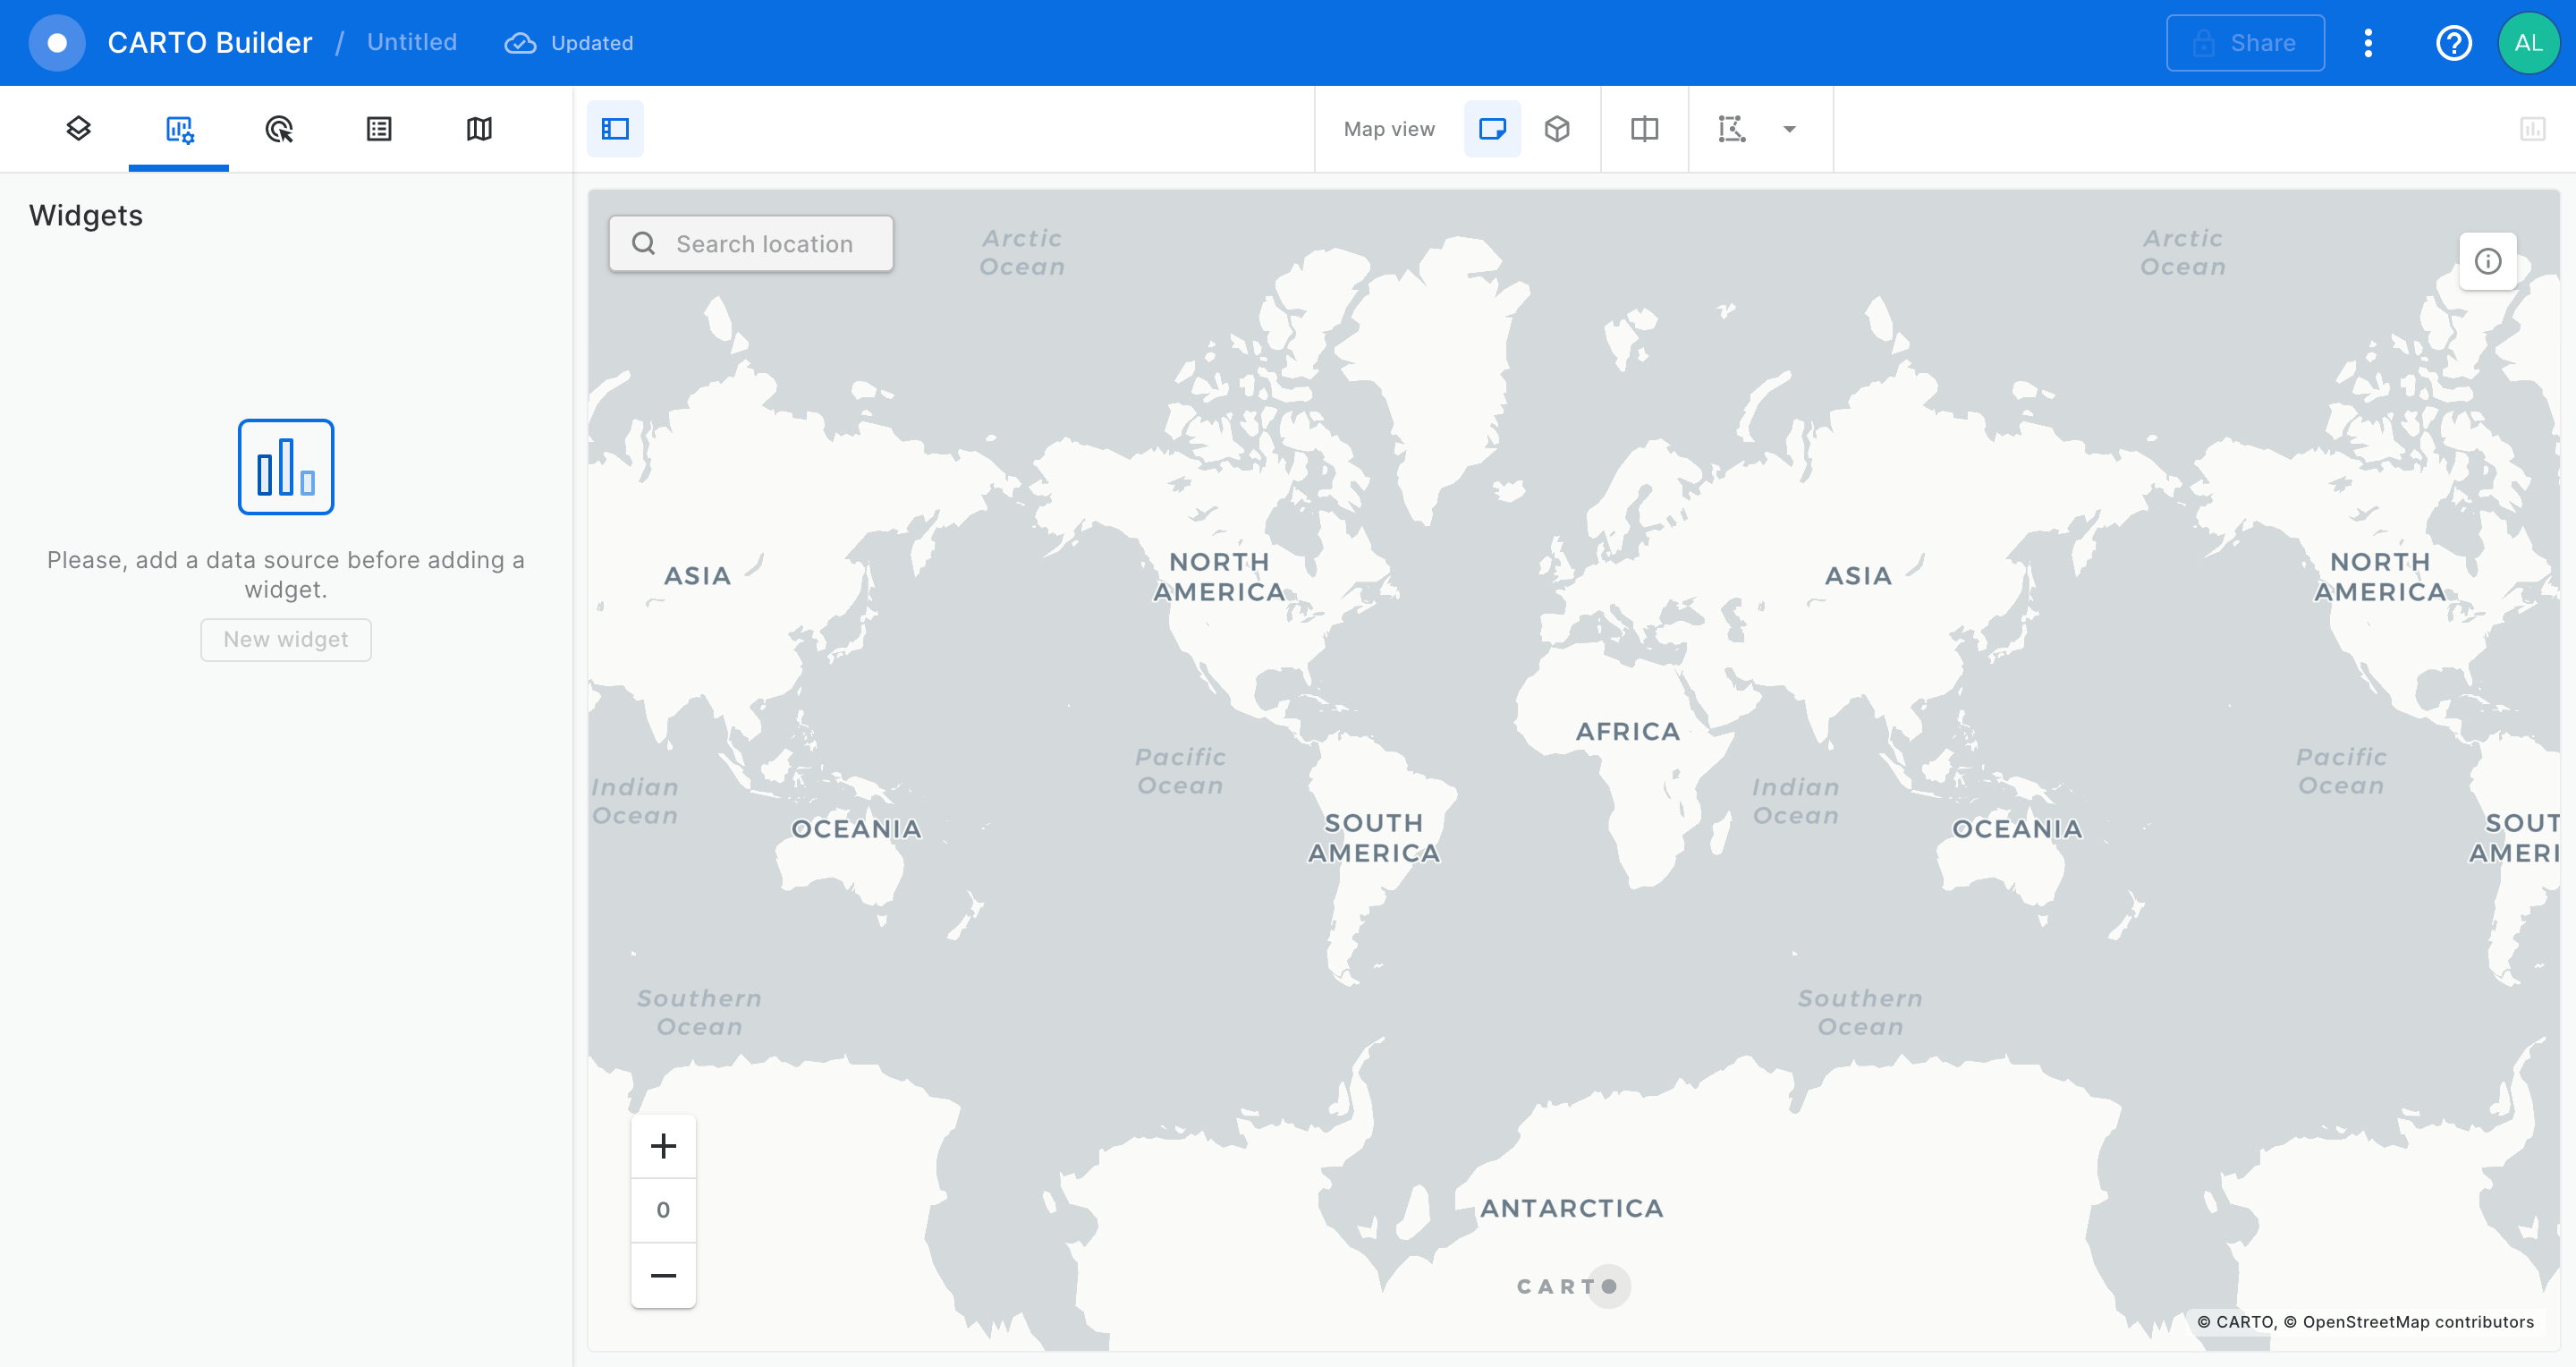
Task: Click the Search location field
Action: click(x=764, y=243)
